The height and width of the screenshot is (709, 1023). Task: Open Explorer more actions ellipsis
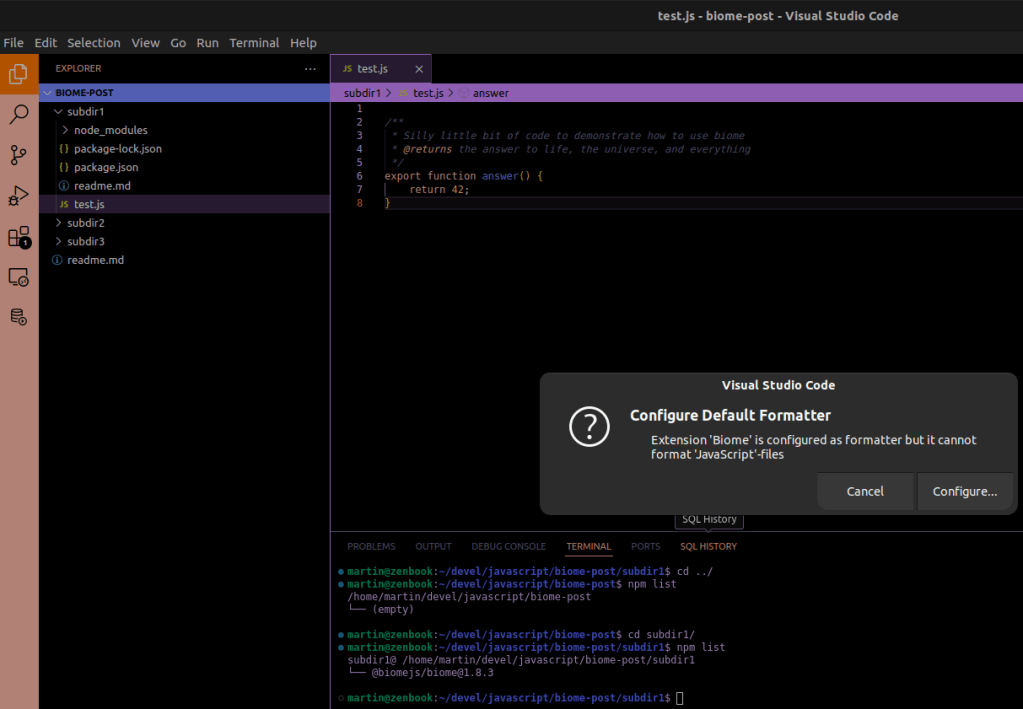pyautogui.click(x=309, y=68)
